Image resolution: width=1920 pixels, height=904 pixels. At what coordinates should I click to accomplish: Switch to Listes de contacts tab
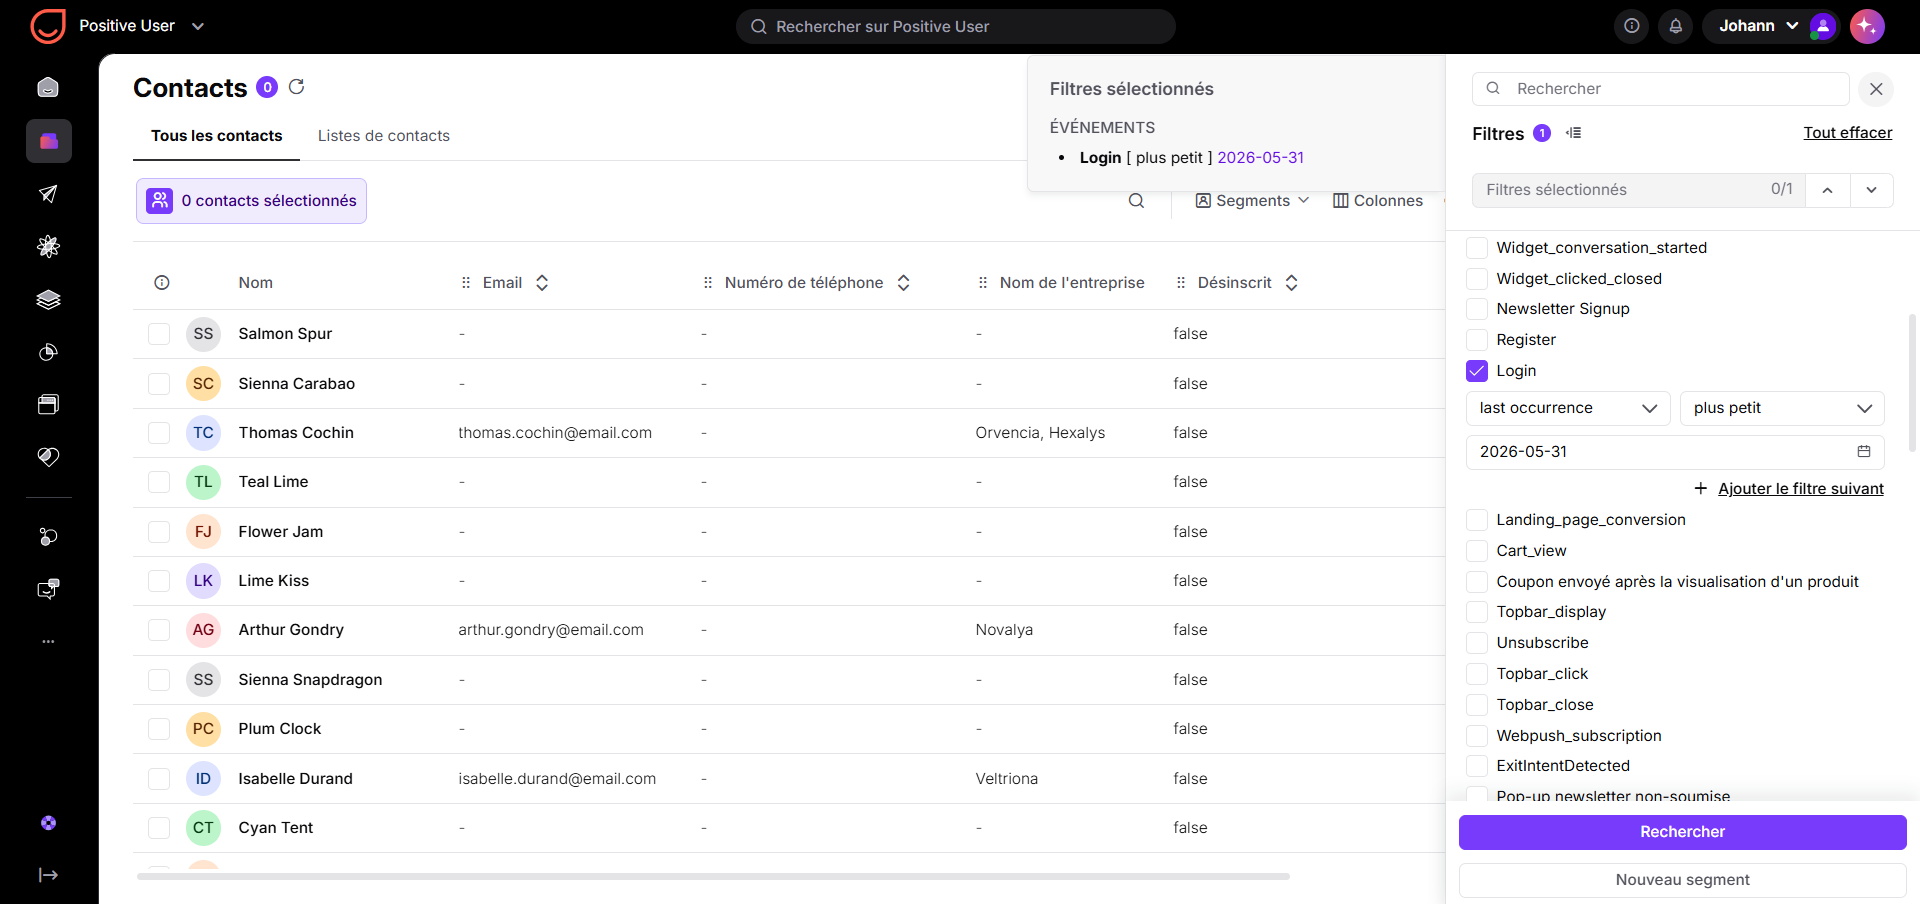point(384,136)
